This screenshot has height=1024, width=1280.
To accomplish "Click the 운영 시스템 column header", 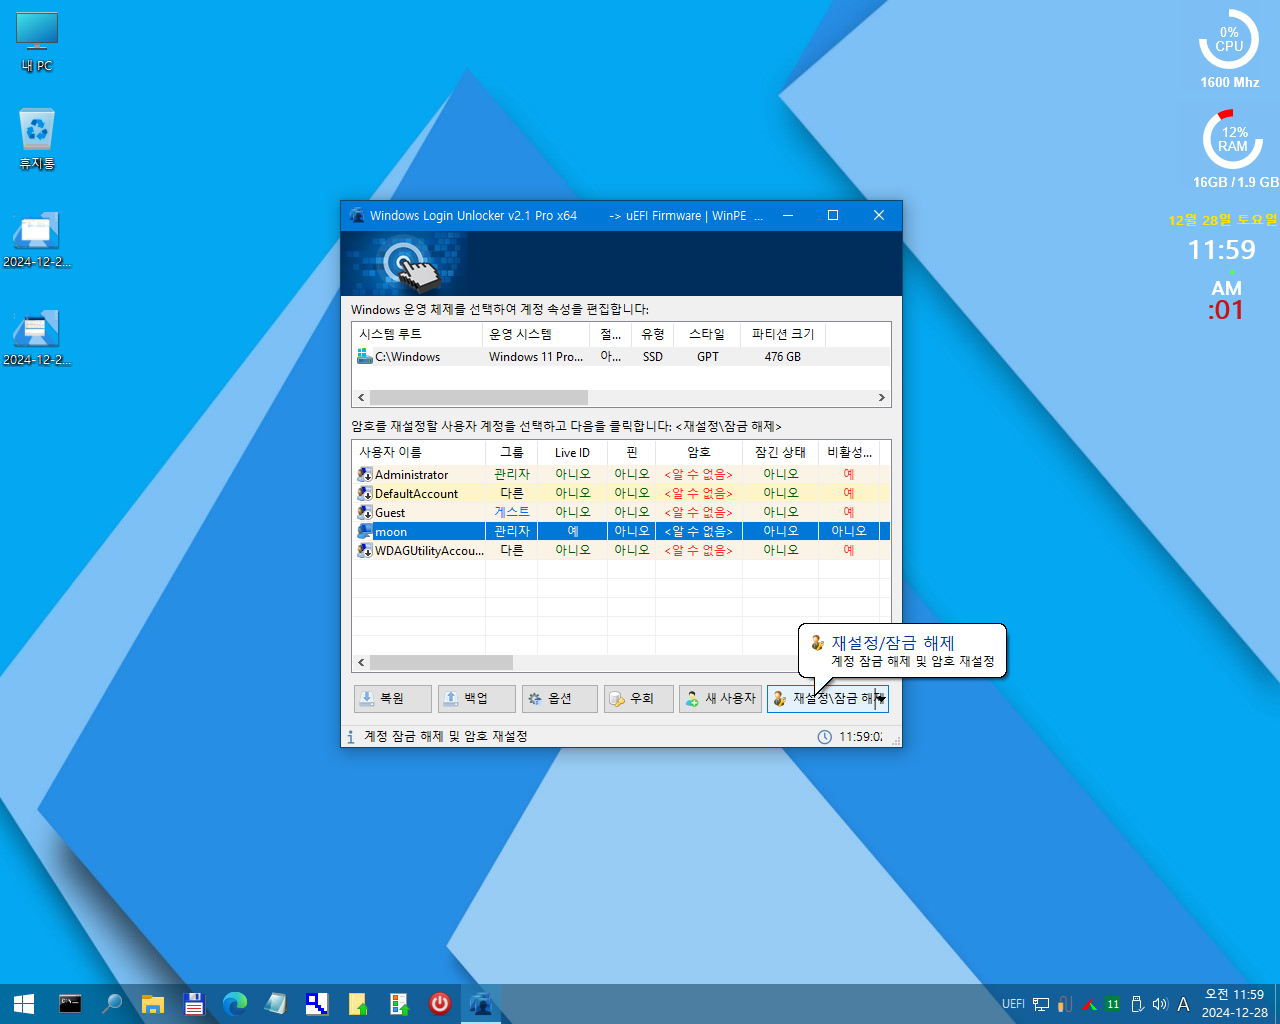I will (536, 334).
